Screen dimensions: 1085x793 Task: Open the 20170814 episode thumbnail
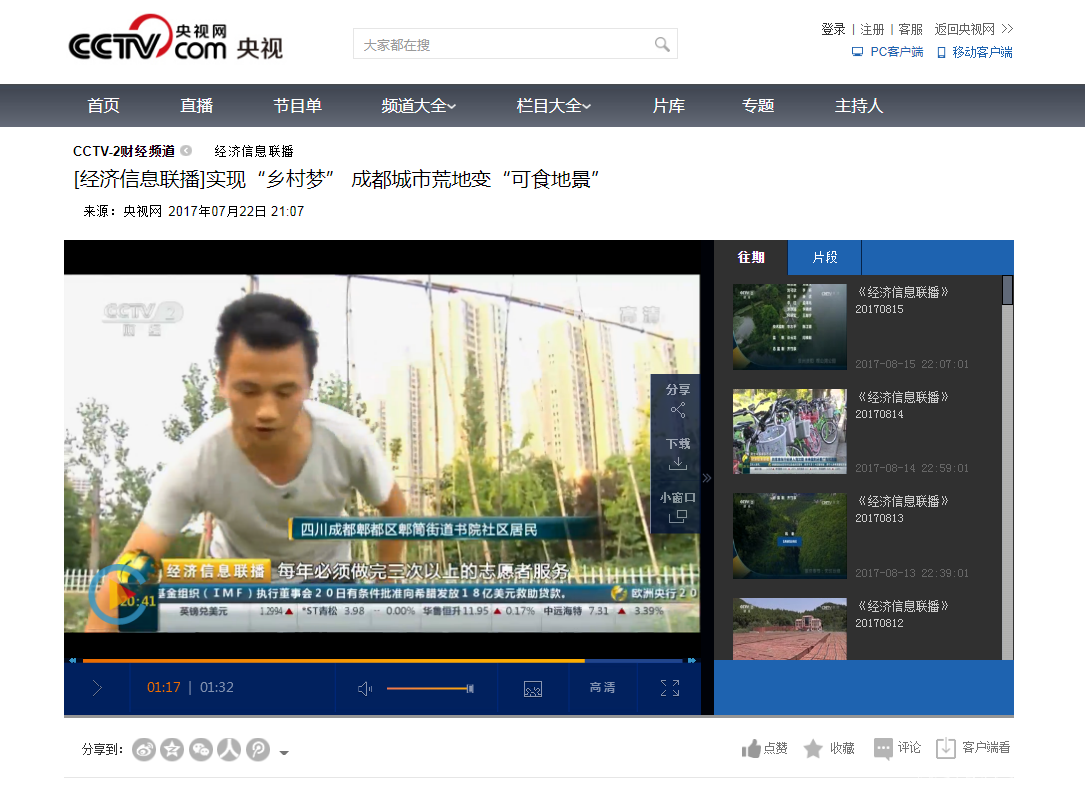click(789, 431)
